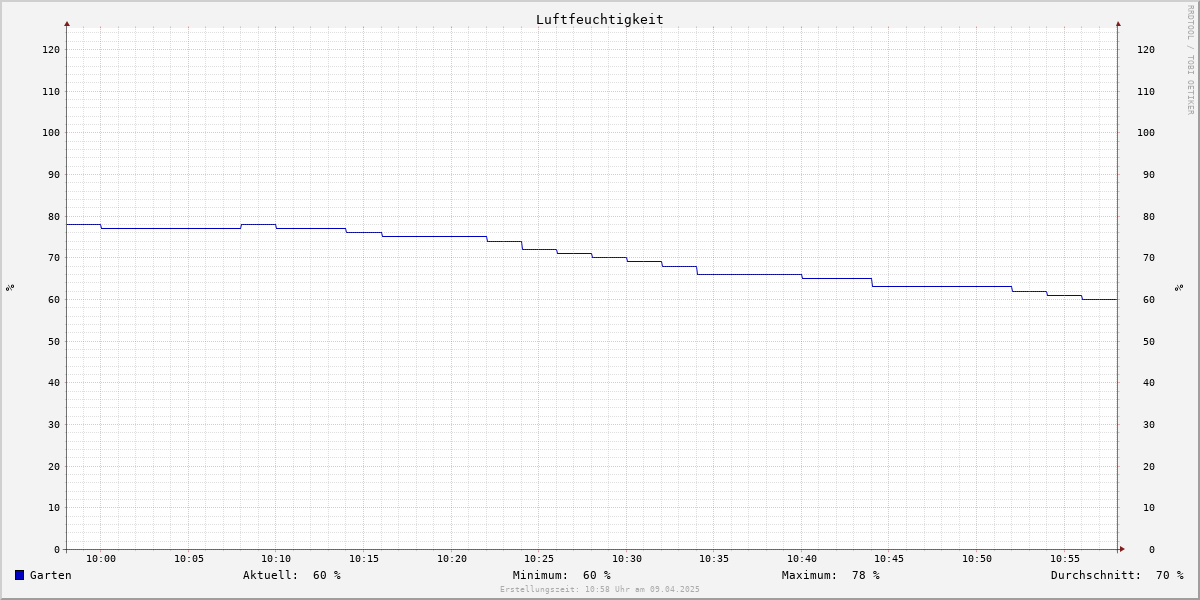Click the 30 label on the right axis
The width and height of the screenshot is (1200, 600).
click(1149, 424)
